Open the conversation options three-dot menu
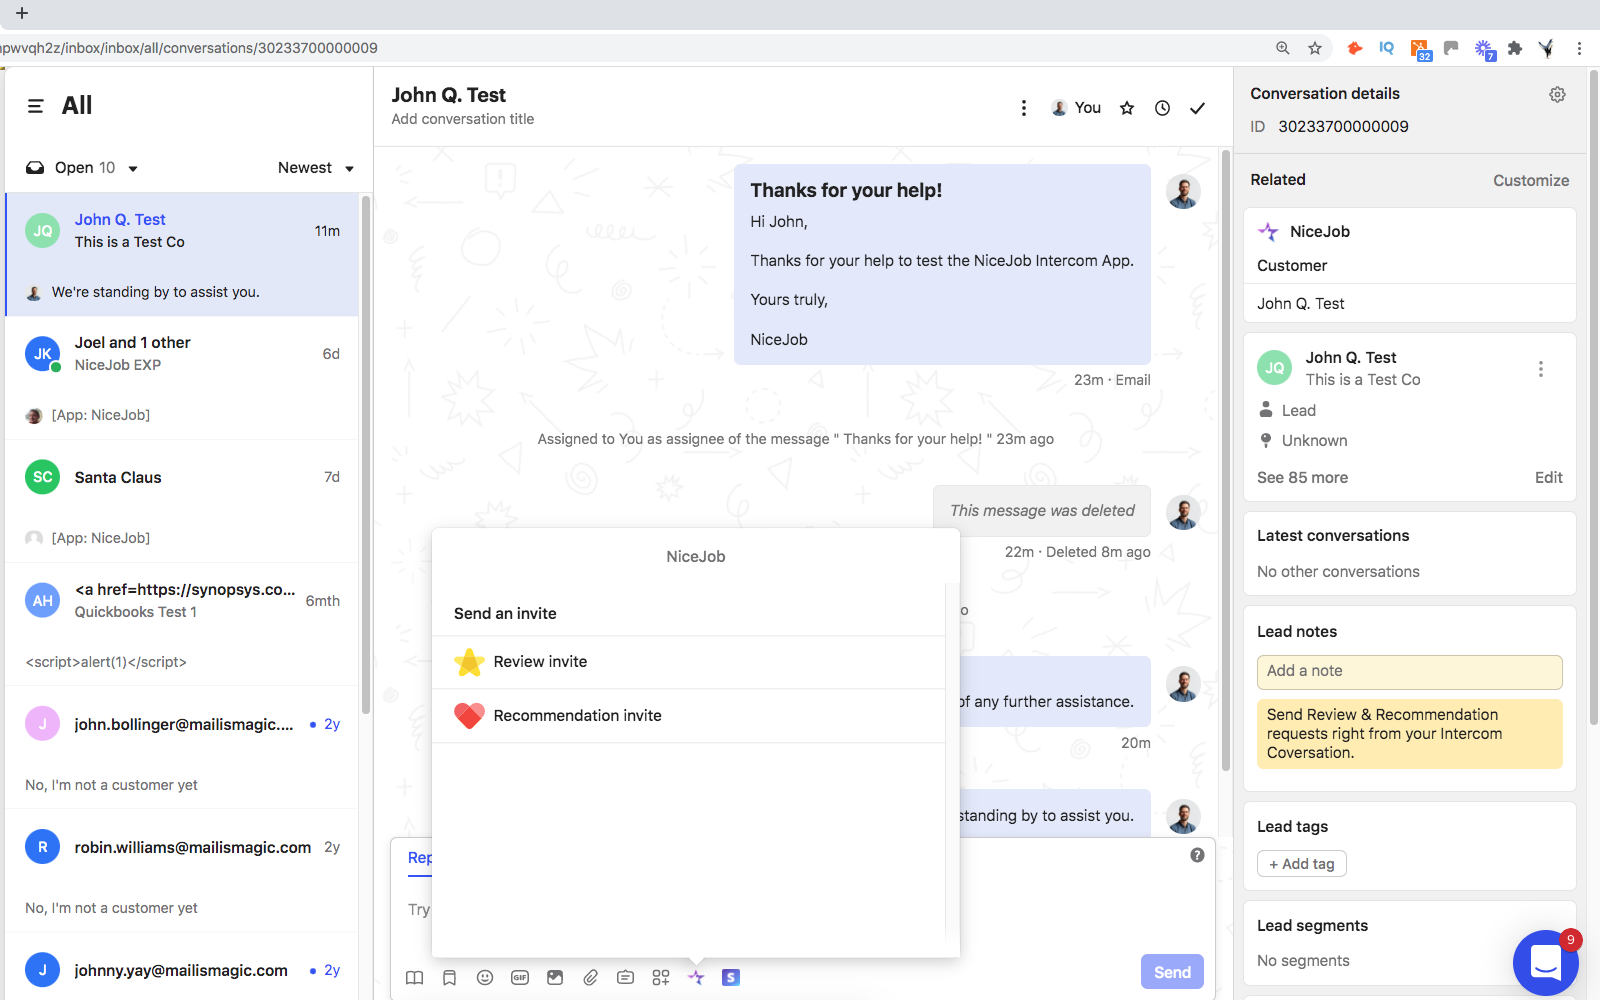This screenshot has height=1000, width=1600. tap(1023, 107)
